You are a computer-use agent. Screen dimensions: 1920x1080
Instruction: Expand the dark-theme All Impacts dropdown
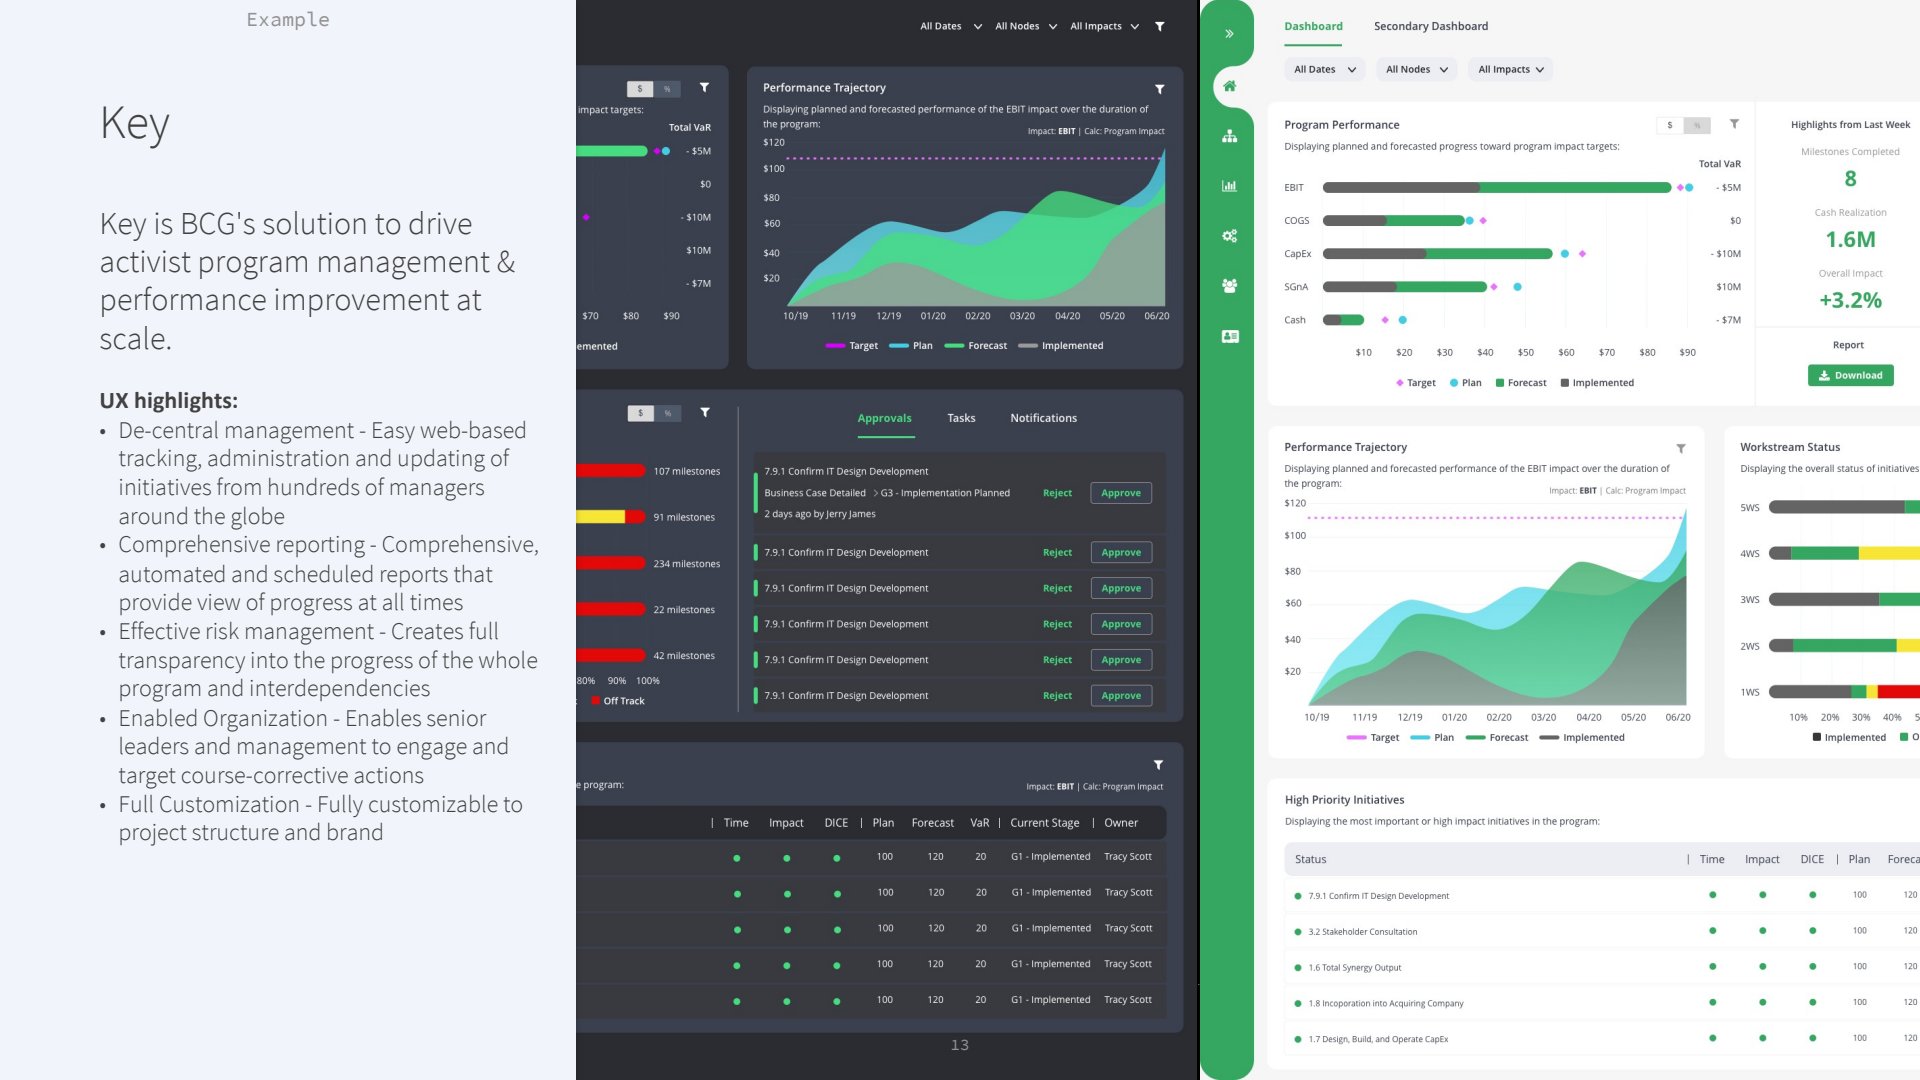[1104, 27]
